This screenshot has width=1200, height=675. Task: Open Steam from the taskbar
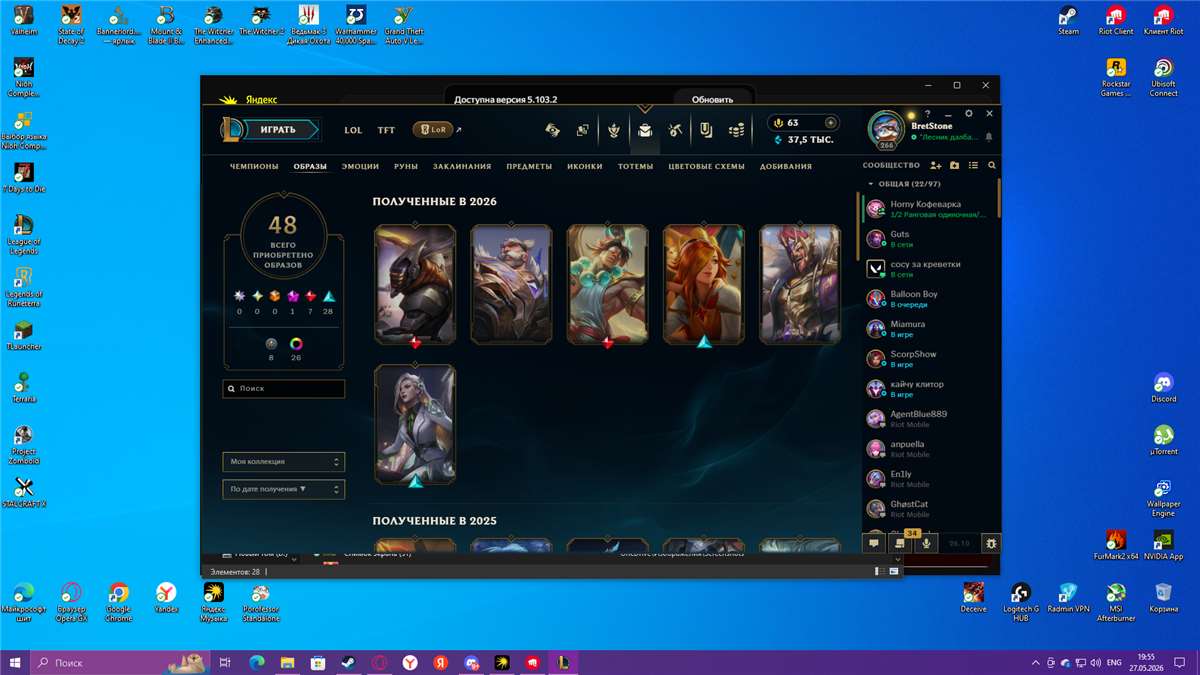click(348, 662)
